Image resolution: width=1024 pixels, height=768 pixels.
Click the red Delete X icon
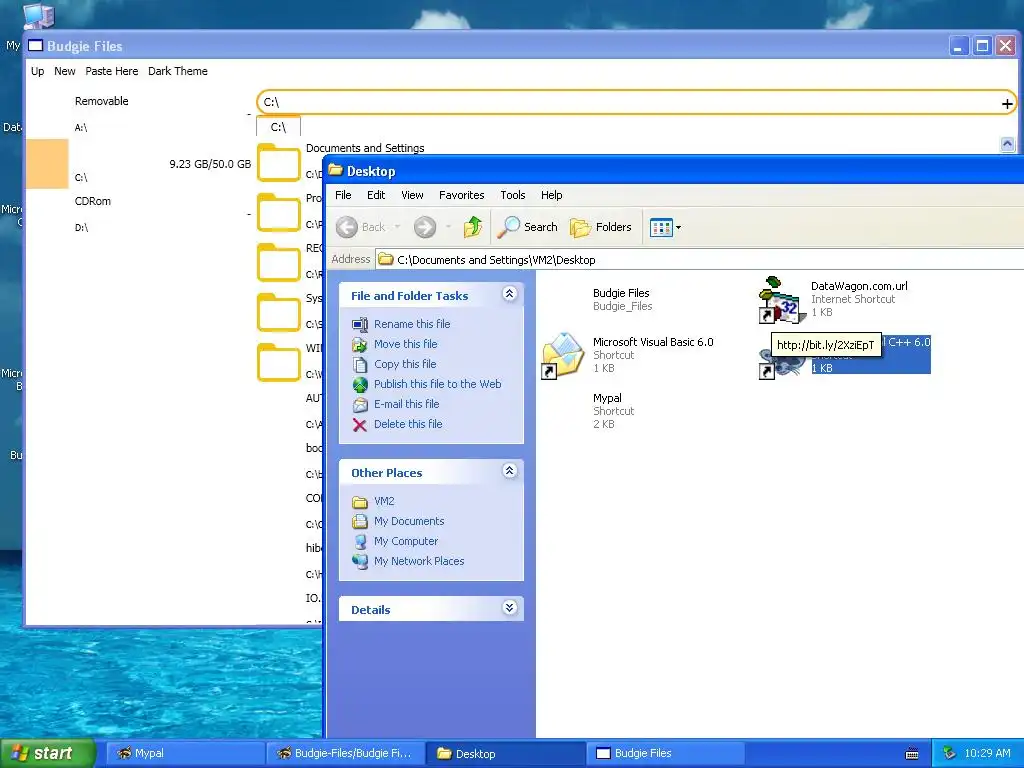360,425
